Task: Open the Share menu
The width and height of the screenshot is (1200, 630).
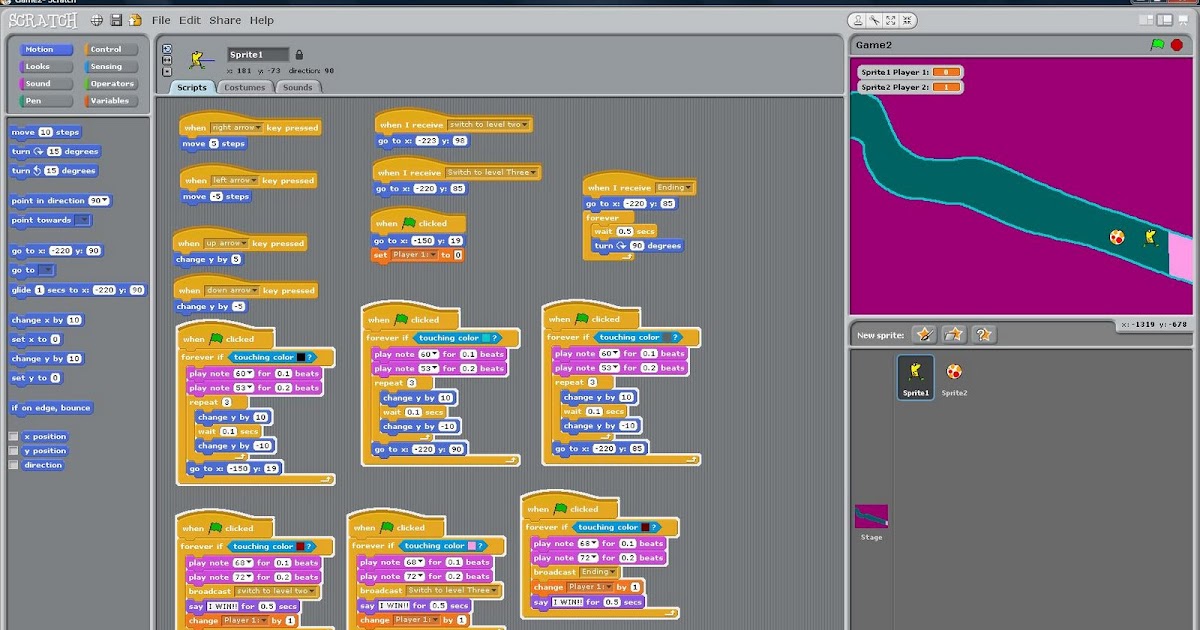Action: (225, 19)
